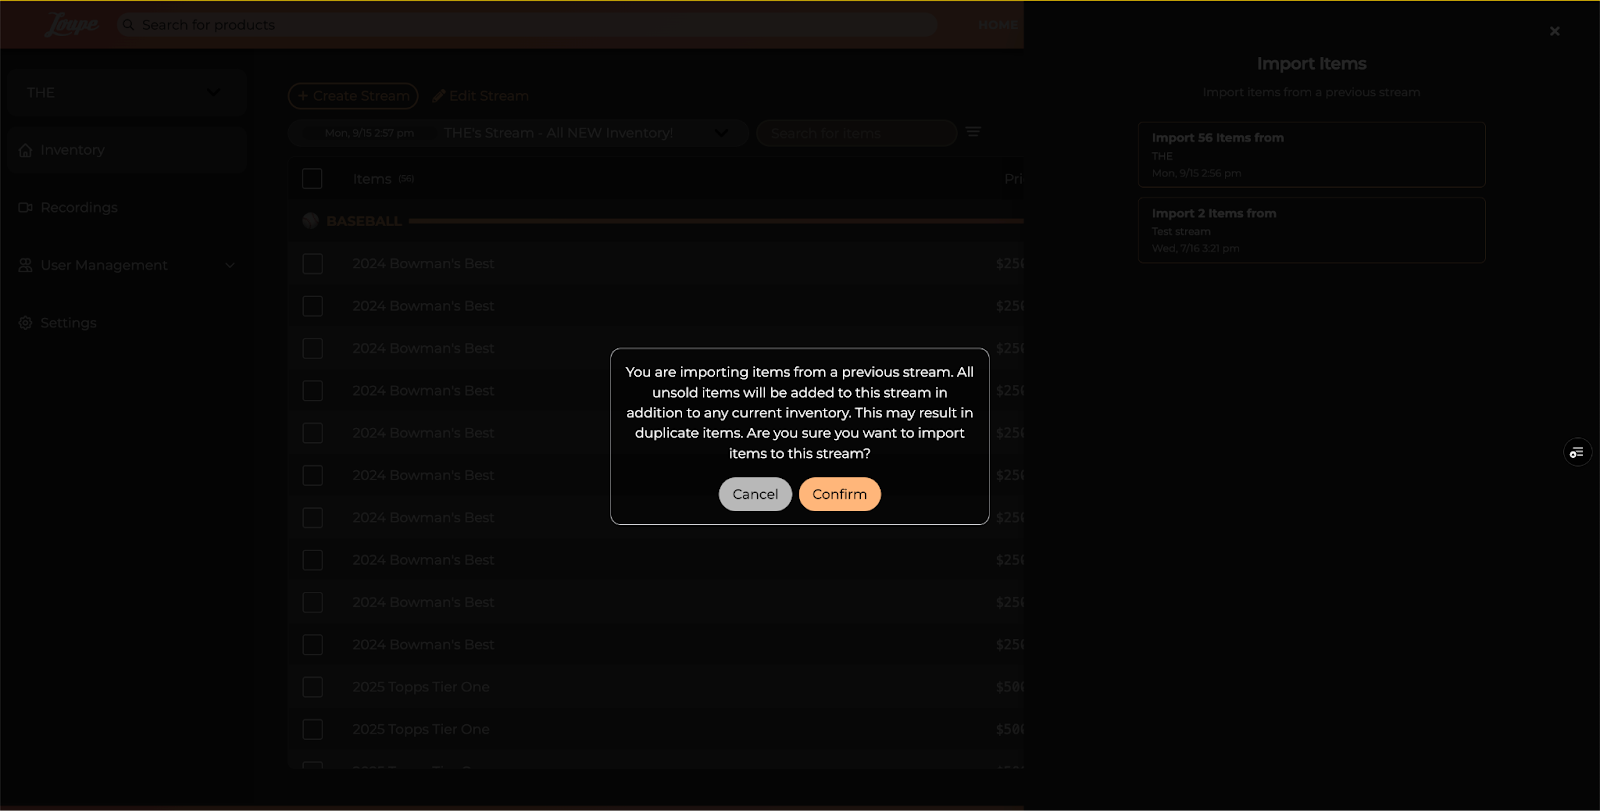Close the Import Items panel
This screenshot has width=1600, height=811.
point(1554,31)
